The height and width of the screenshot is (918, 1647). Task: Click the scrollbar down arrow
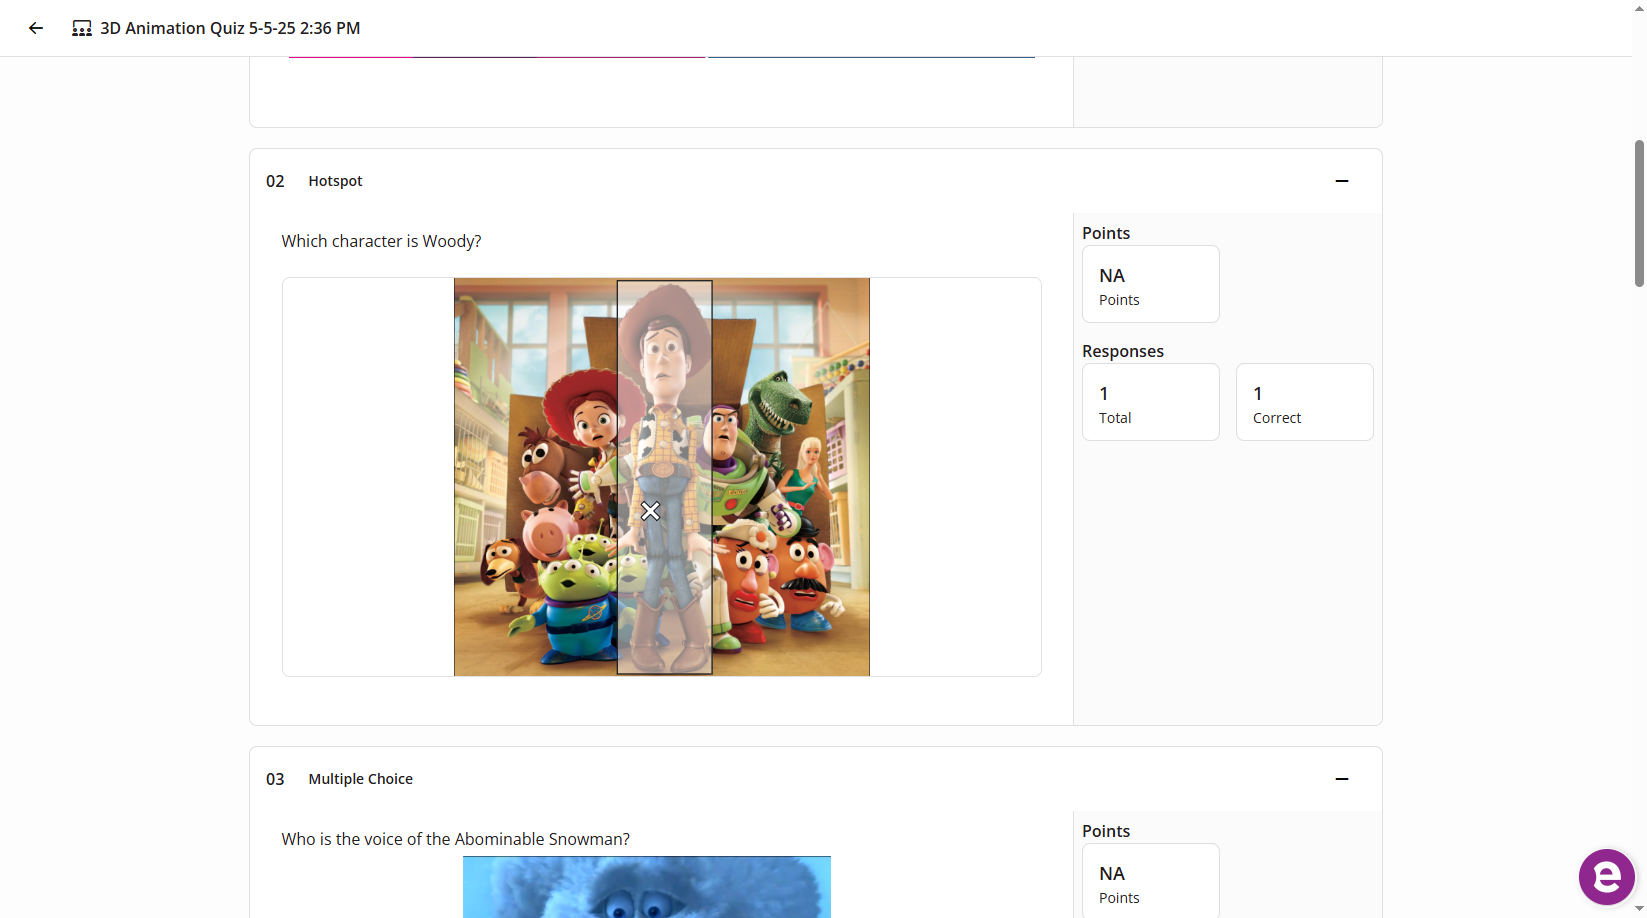(x=1639, y=909)
